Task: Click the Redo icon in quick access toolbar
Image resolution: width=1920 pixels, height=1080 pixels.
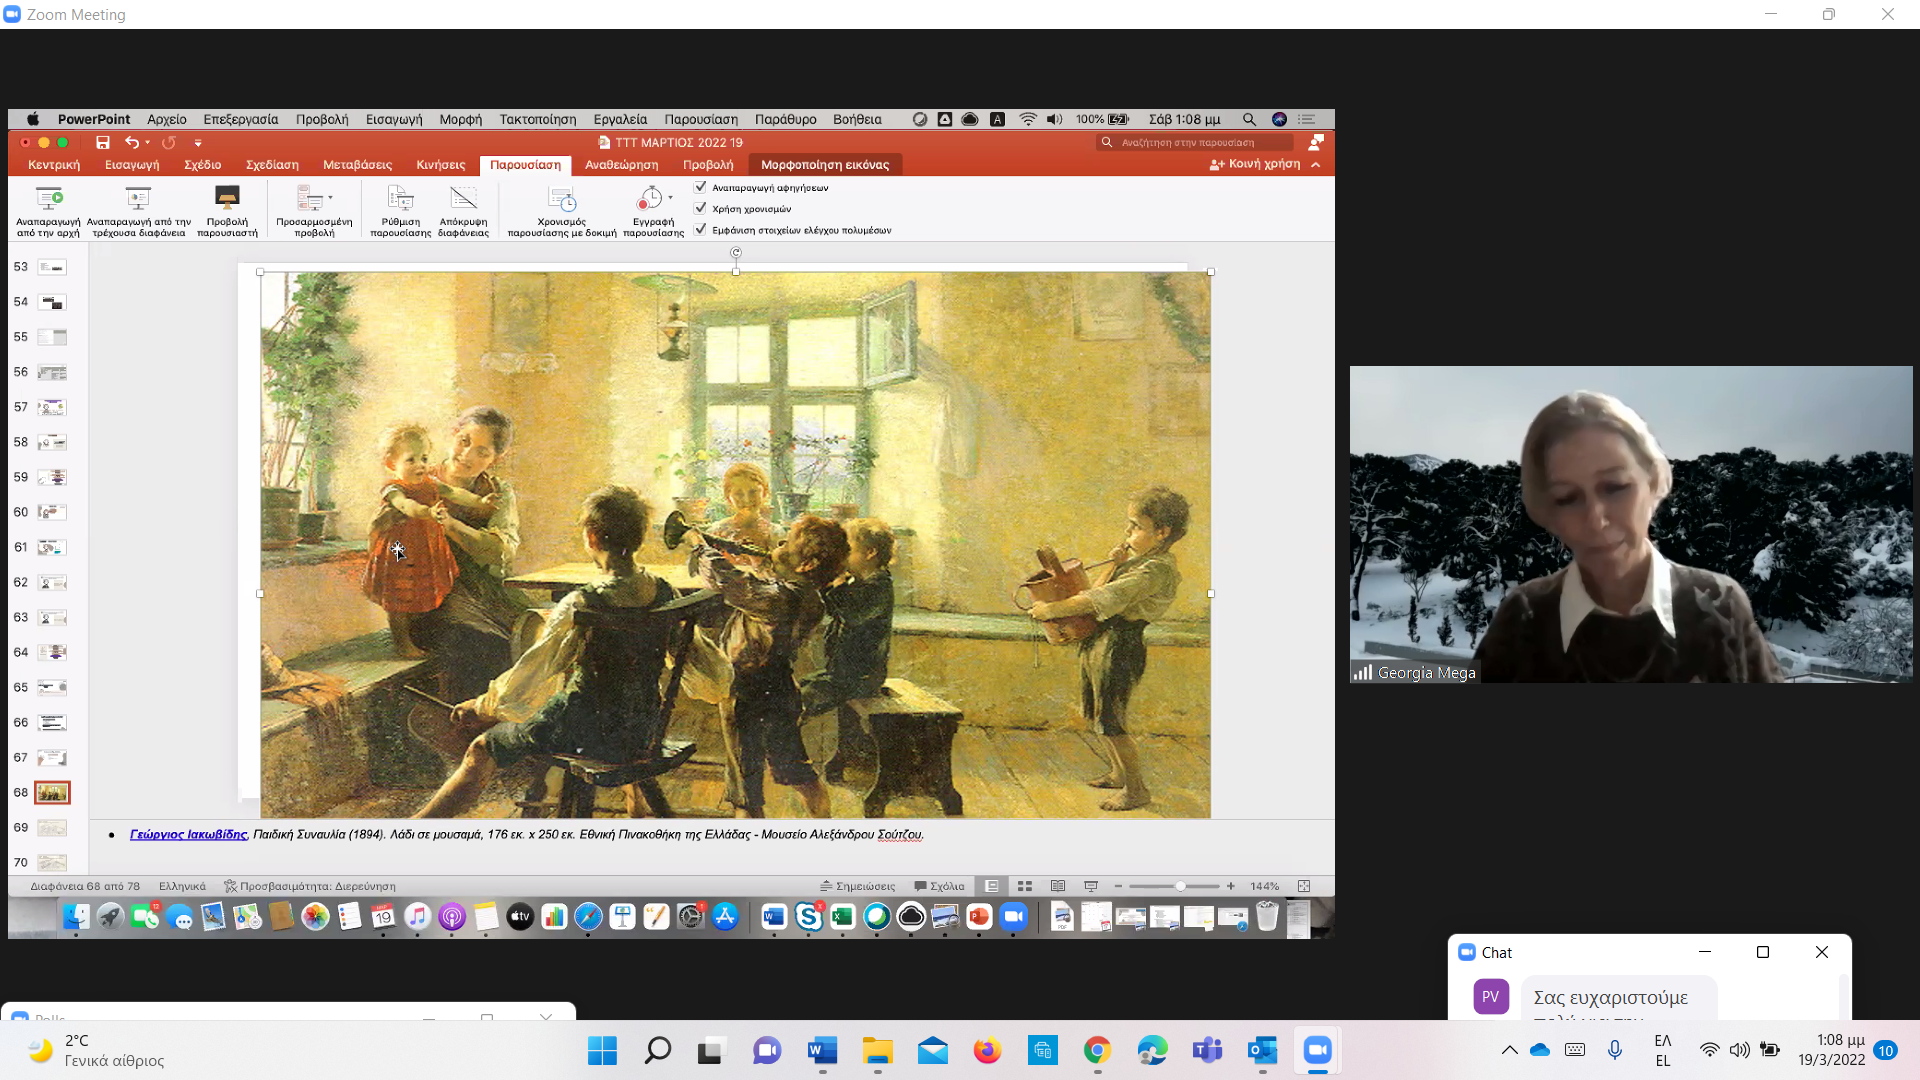Action: tap(169, 143)
